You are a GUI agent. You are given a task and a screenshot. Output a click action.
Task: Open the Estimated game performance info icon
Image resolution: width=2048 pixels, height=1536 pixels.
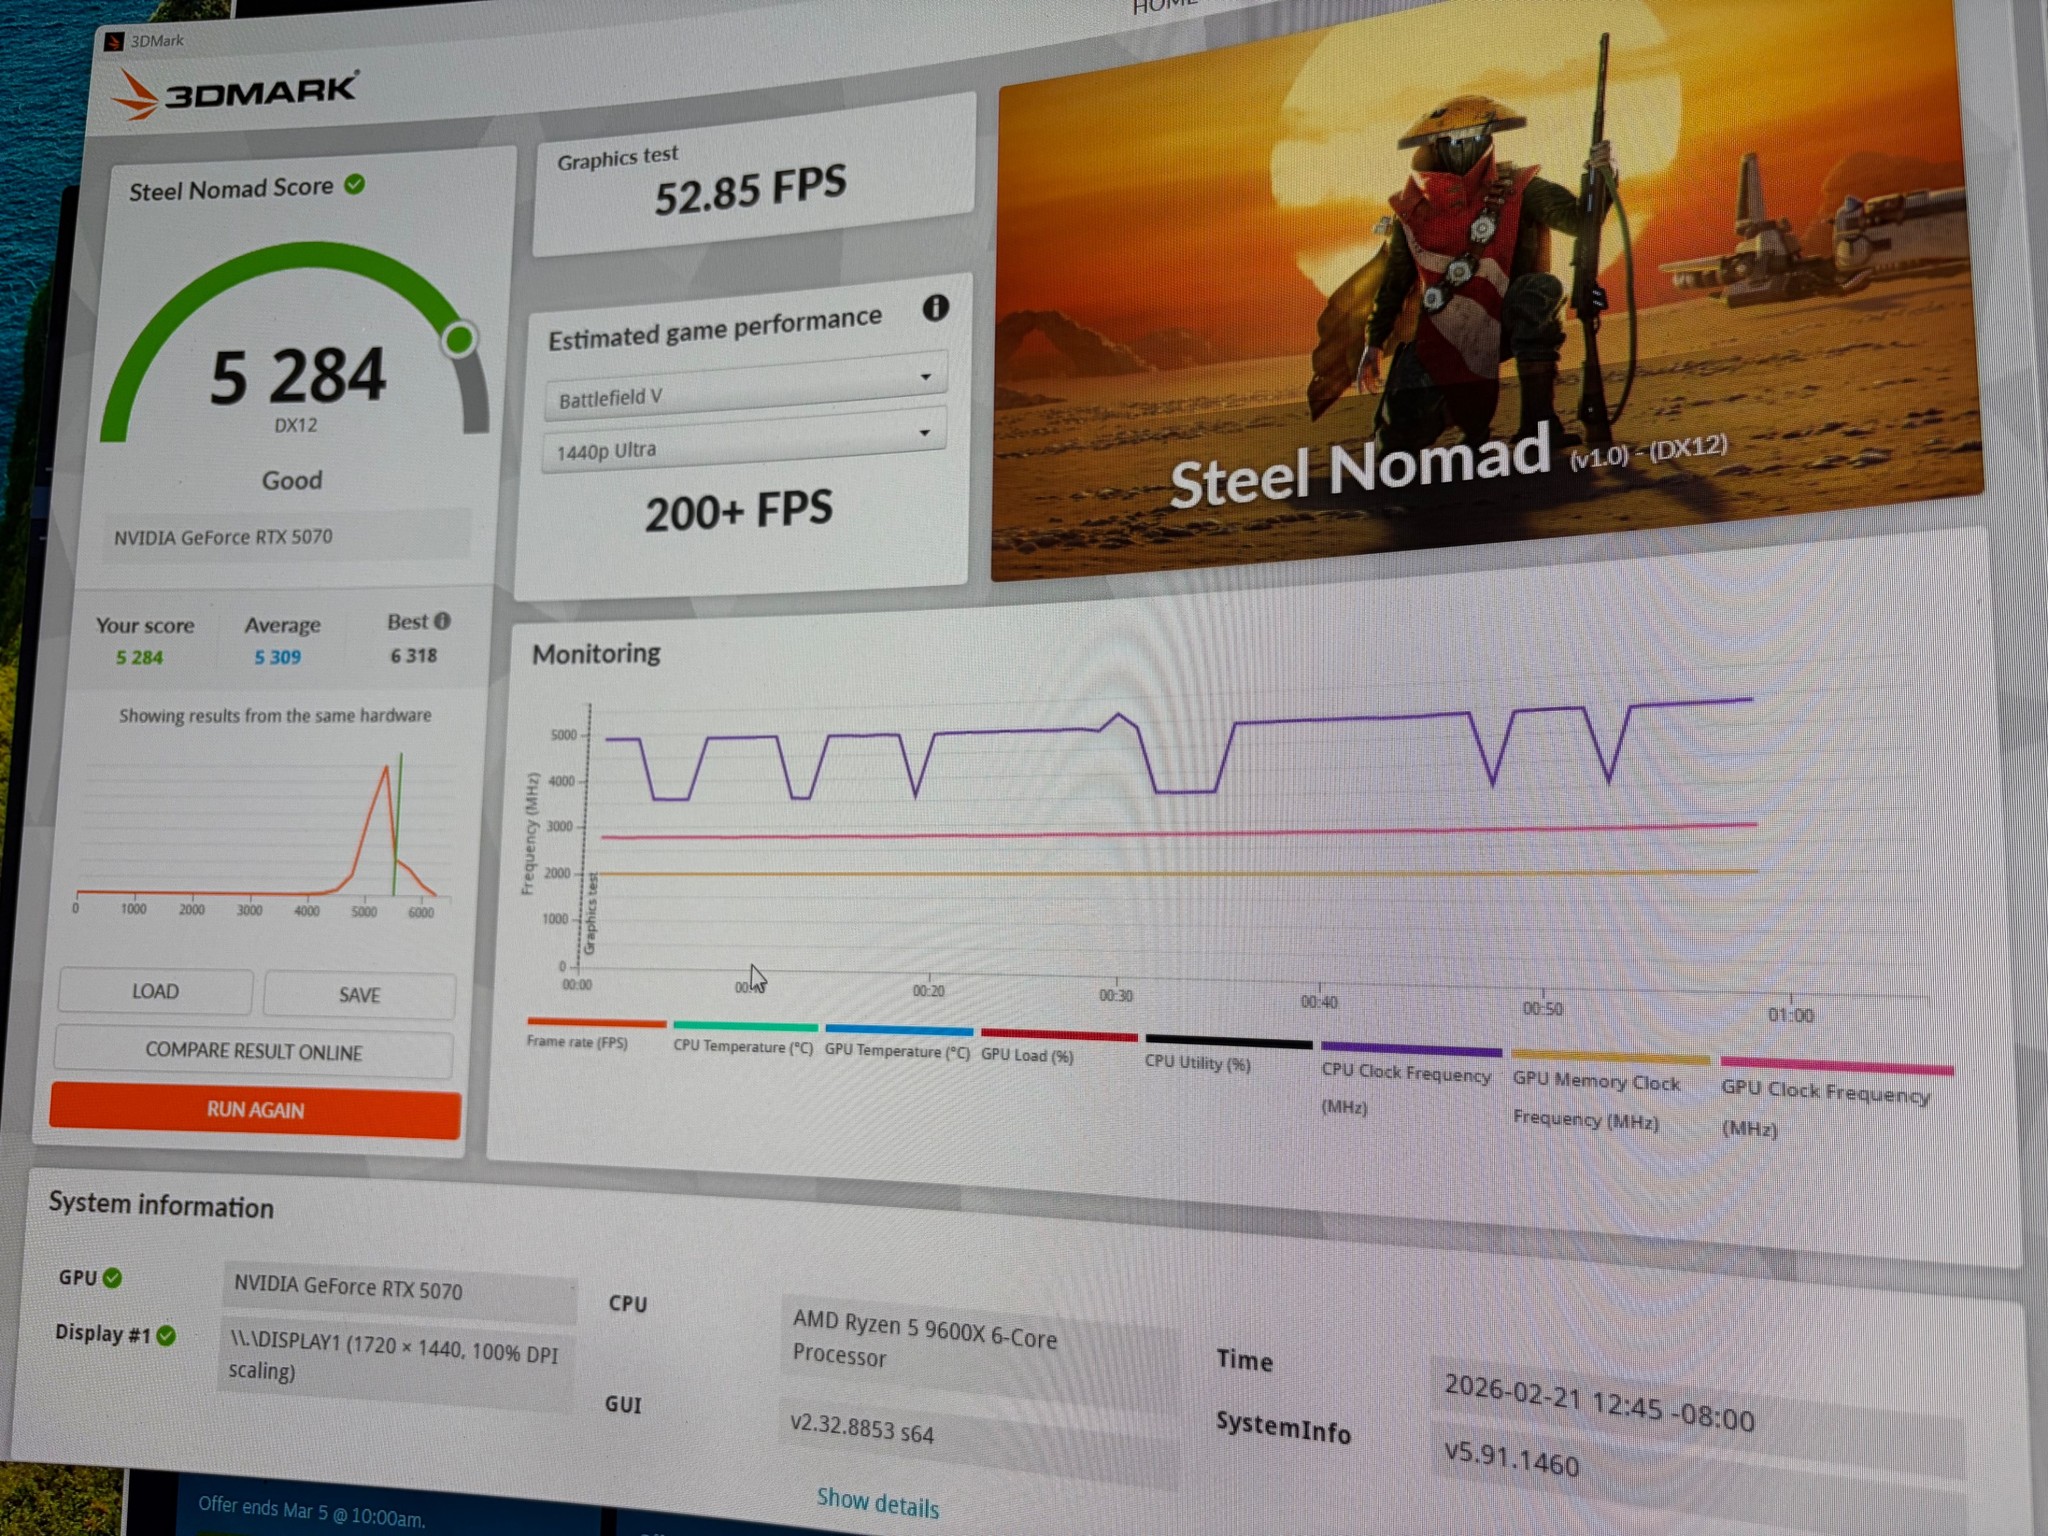click(x=935, y=307)
